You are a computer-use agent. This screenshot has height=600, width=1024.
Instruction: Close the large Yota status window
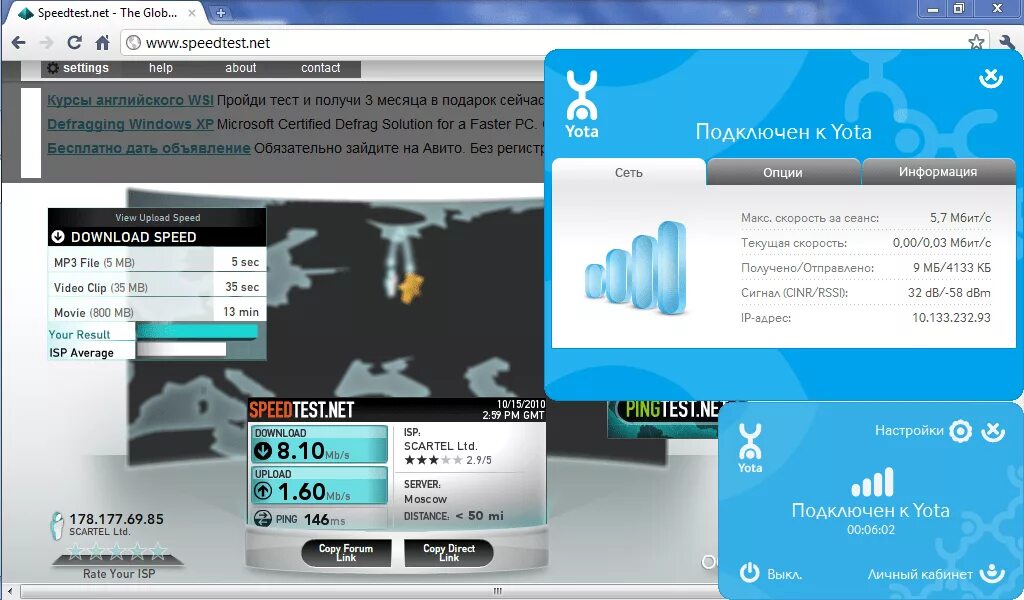coord(991,78)
